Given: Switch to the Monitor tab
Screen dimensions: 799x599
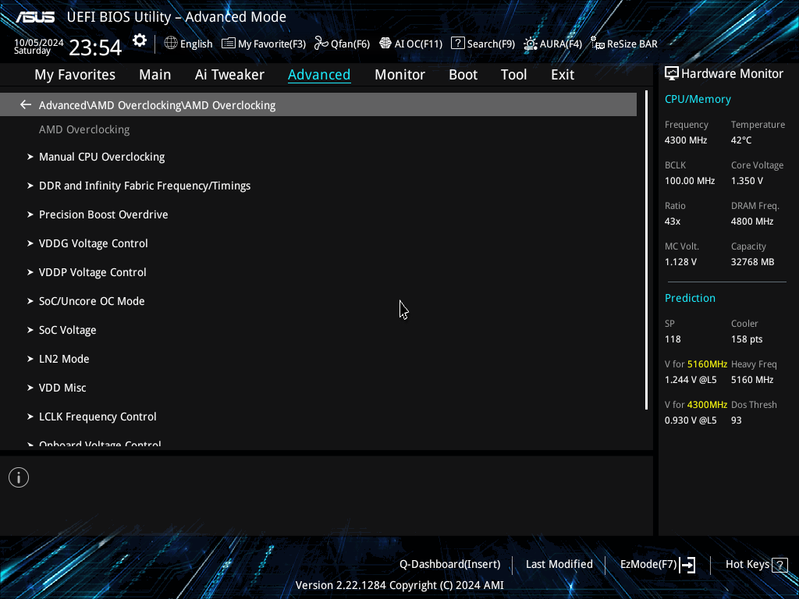Looking at the screenshot, I should (x=400, y=75).
